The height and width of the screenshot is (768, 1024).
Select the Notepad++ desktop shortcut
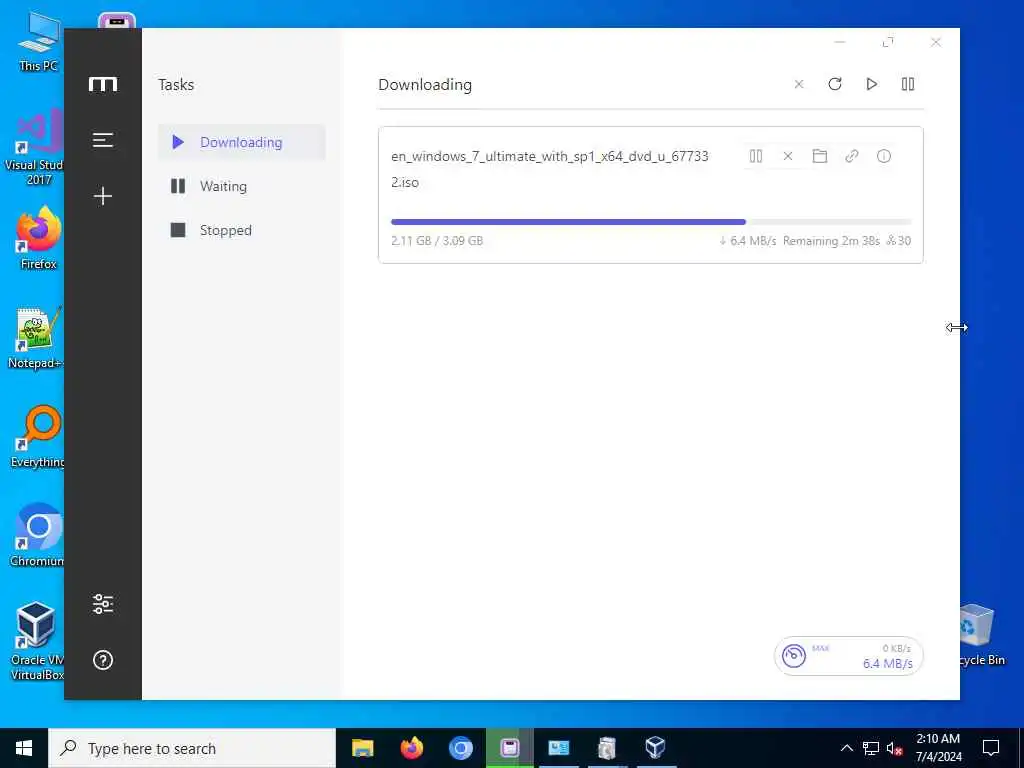point(36,338)
